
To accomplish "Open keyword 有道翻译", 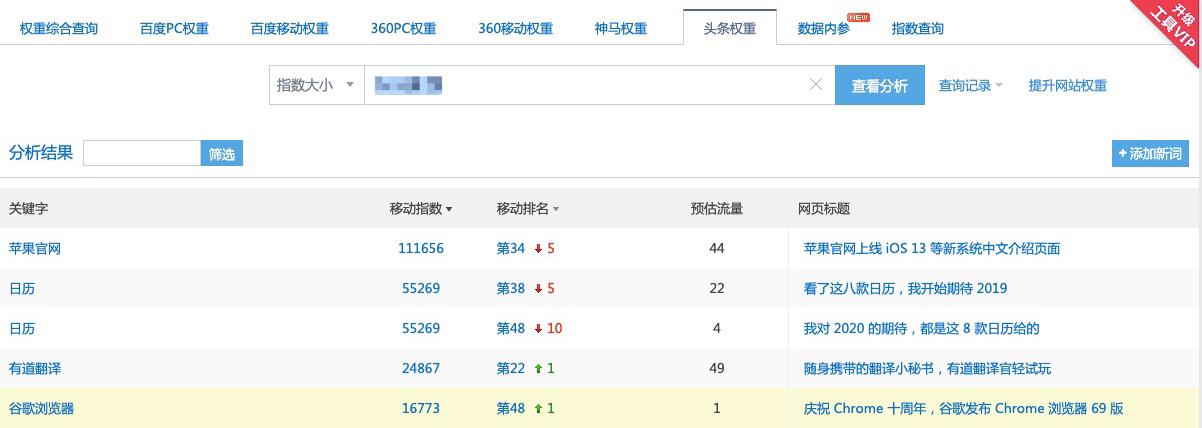I will [35, 368].
